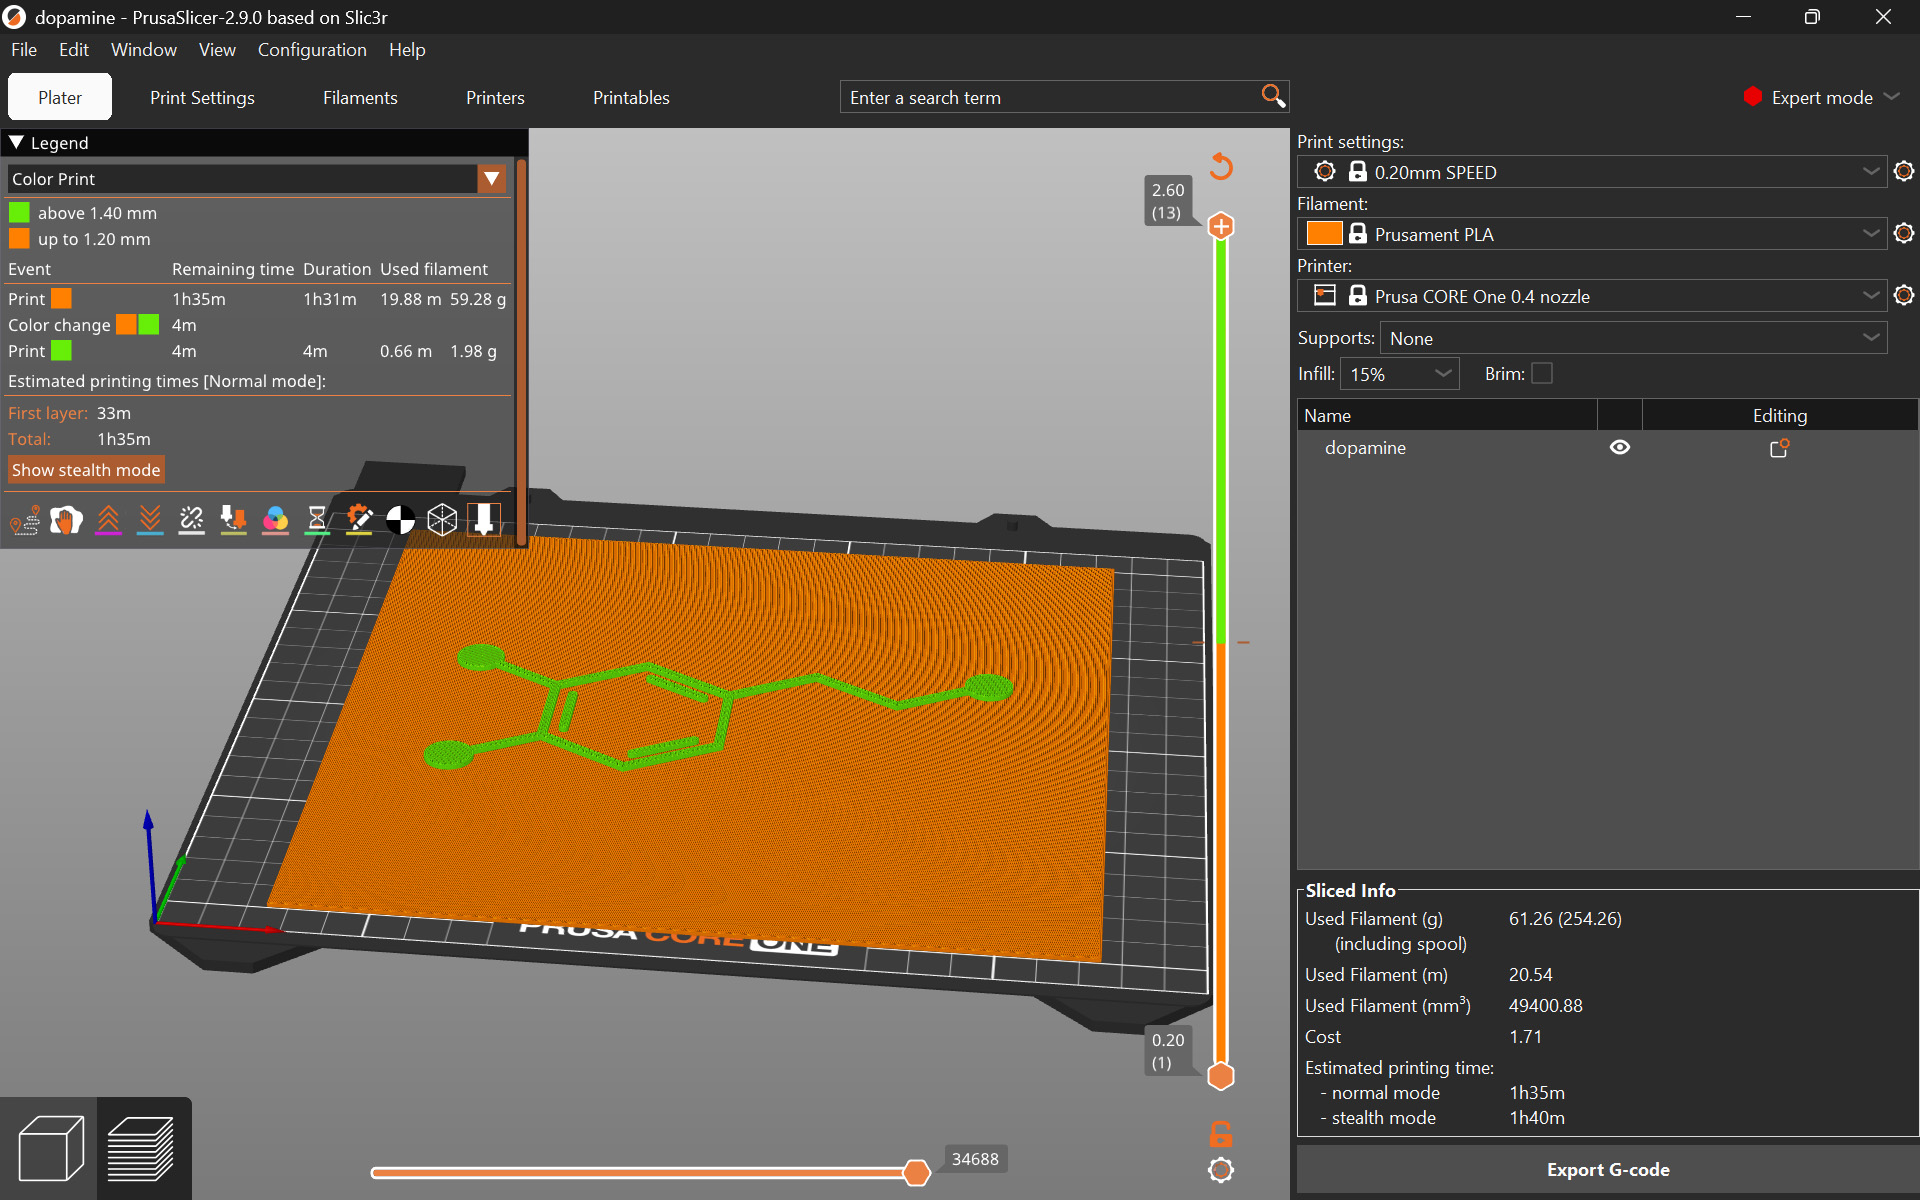The width and height of the screenshot is (1920, 1200).
Task: Toggle color changes visibility icon
Action: click(275, 520)
